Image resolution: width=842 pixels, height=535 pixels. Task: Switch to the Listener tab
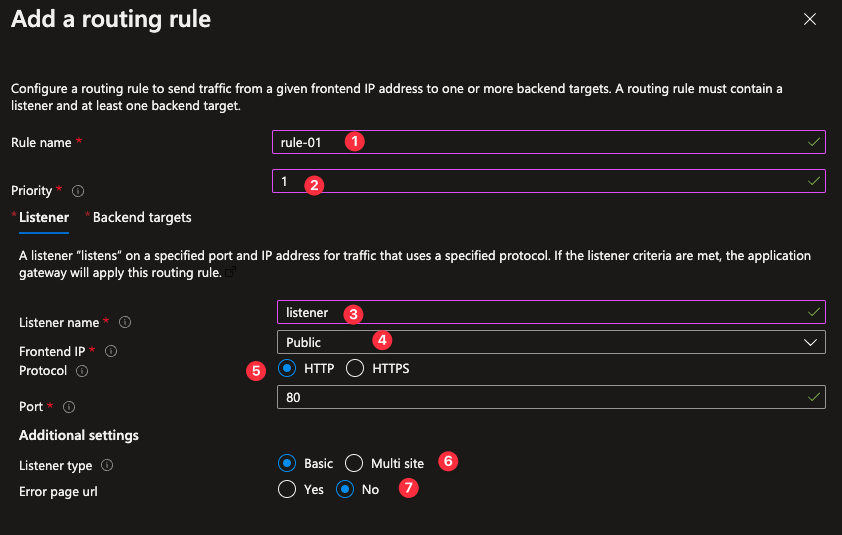[x=43, y=217]
